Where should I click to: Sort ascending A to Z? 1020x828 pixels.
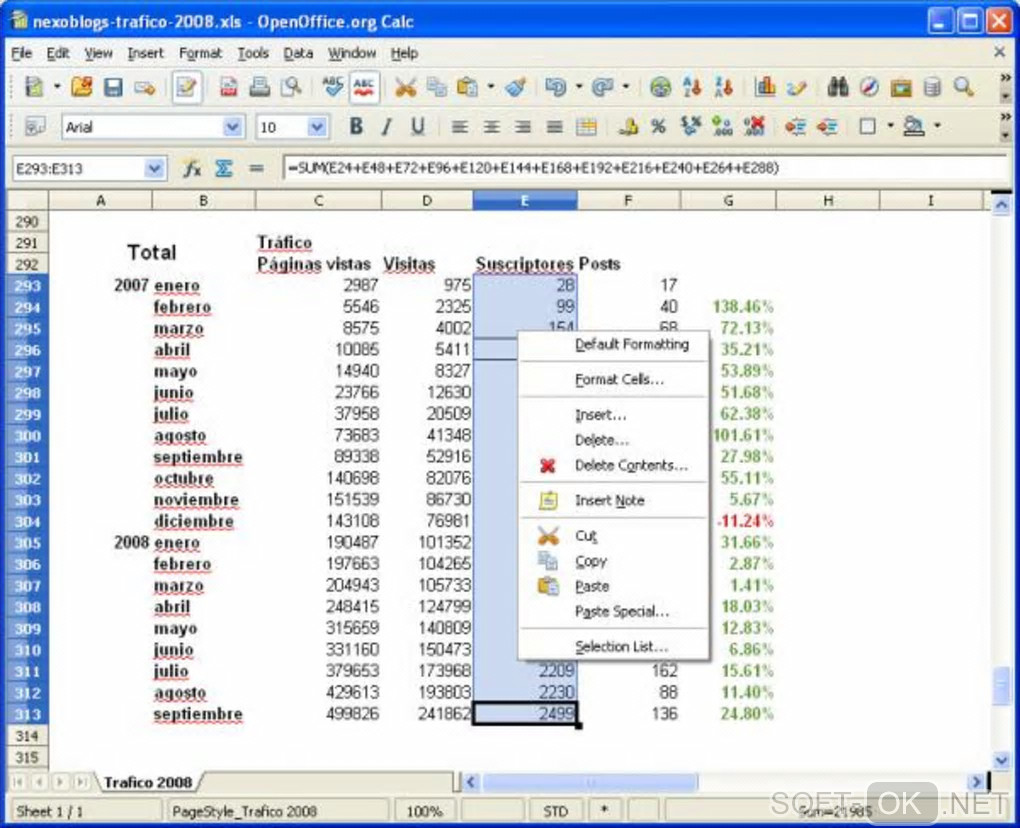(692, 87)
